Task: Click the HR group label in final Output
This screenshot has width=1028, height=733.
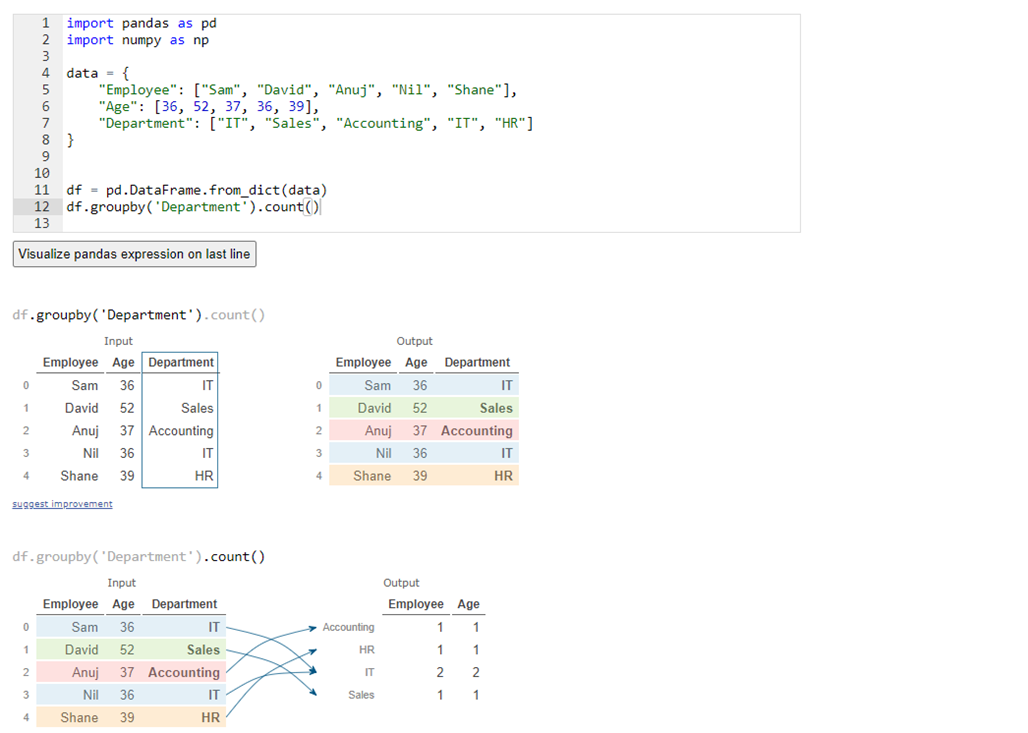Action: pos(366,650)
